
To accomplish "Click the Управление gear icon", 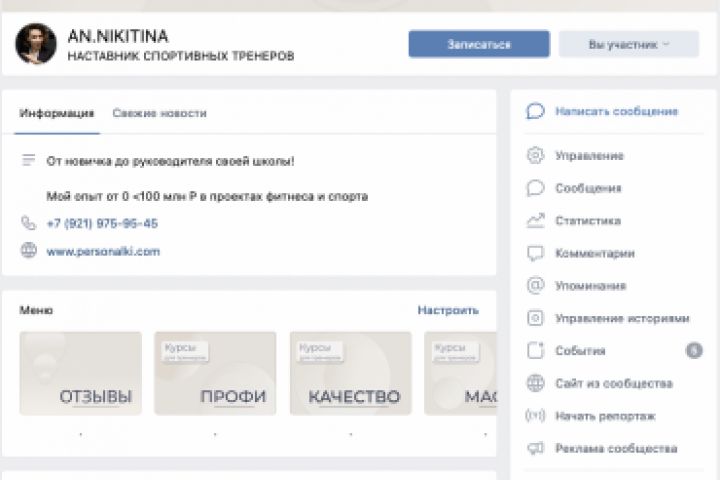I will [x=535, y=155].
